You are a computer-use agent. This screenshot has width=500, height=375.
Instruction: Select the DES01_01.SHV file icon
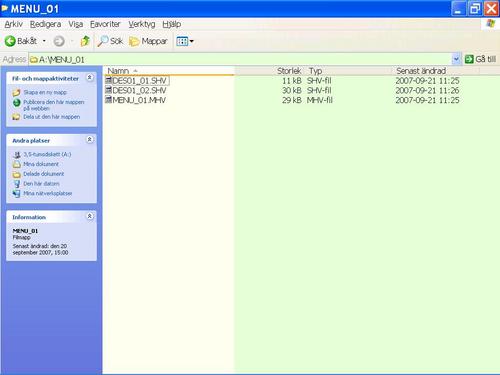coord(108,80)
